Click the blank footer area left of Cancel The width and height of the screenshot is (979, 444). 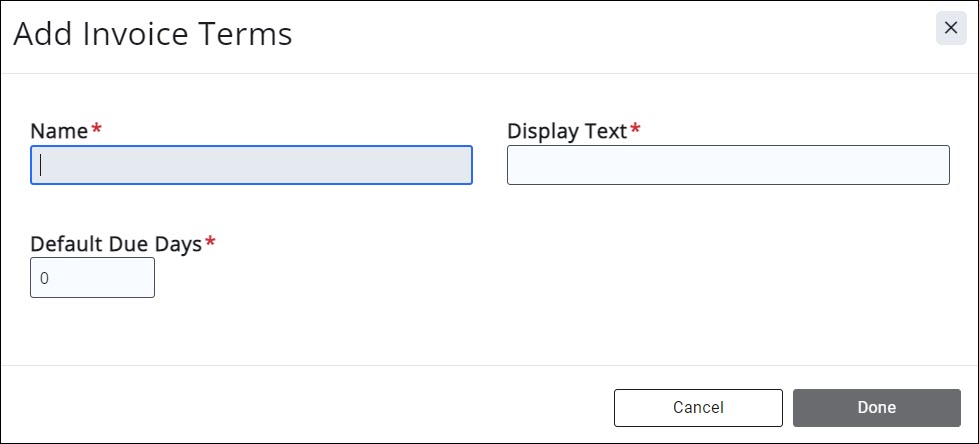coord(300,407)
